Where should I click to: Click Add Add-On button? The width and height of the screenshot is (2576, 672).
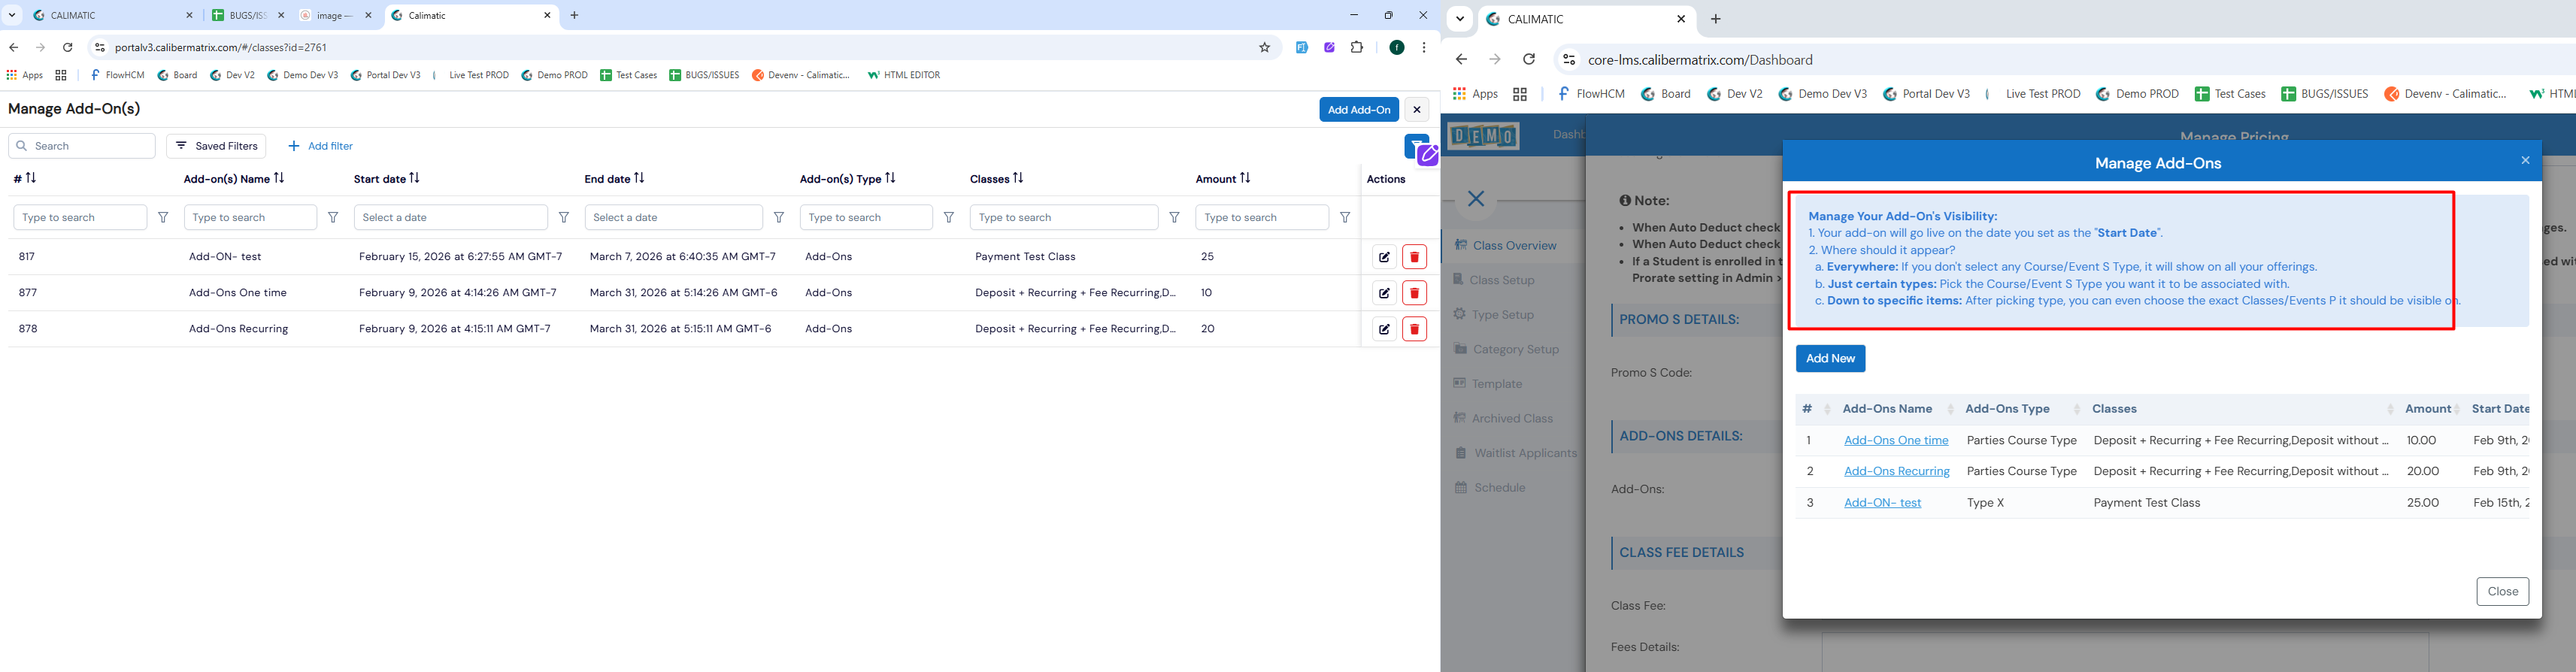(x=1358, y=110)
